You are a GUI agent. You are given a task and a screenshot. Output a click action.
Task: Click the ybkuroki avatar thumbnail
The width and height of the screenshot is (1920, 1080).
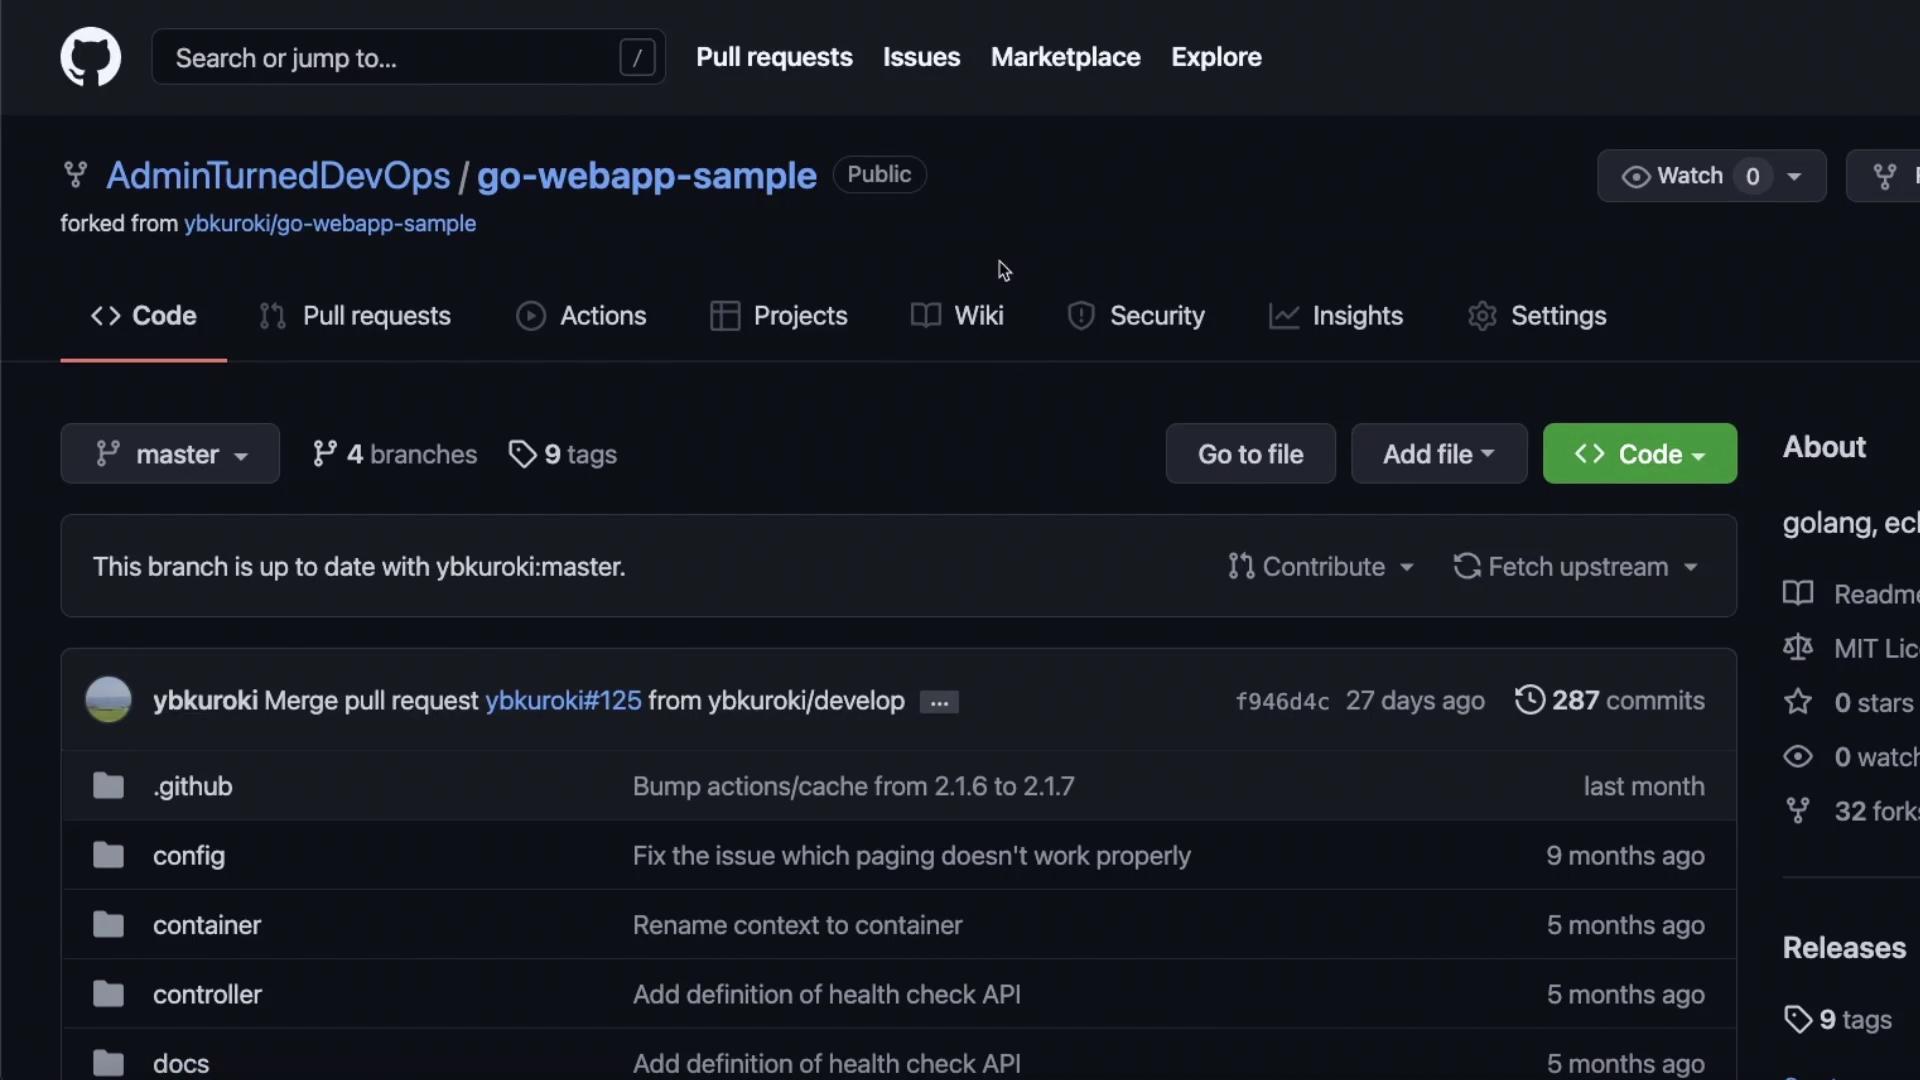[108, 700]
